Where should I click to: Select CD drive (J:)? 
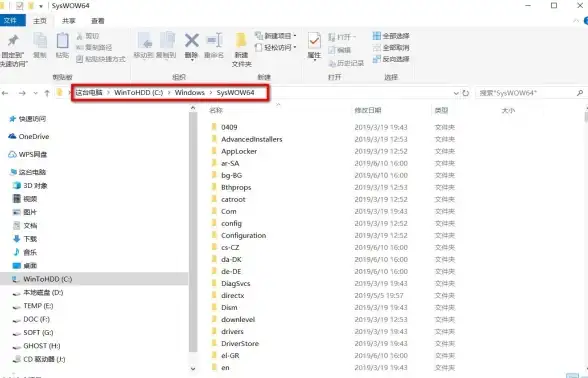(x=39, y=359)
